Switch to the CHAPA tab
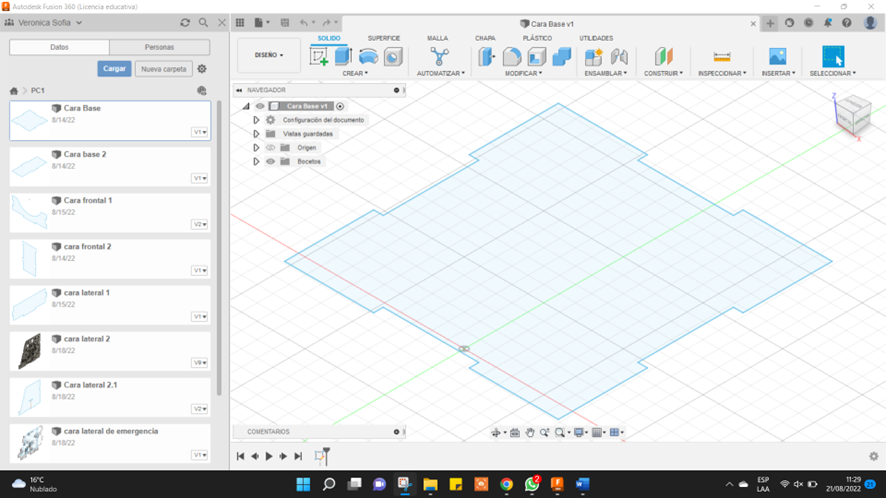Screen dimensions: 886x498 pyautogui.click(x=485, y=38)
